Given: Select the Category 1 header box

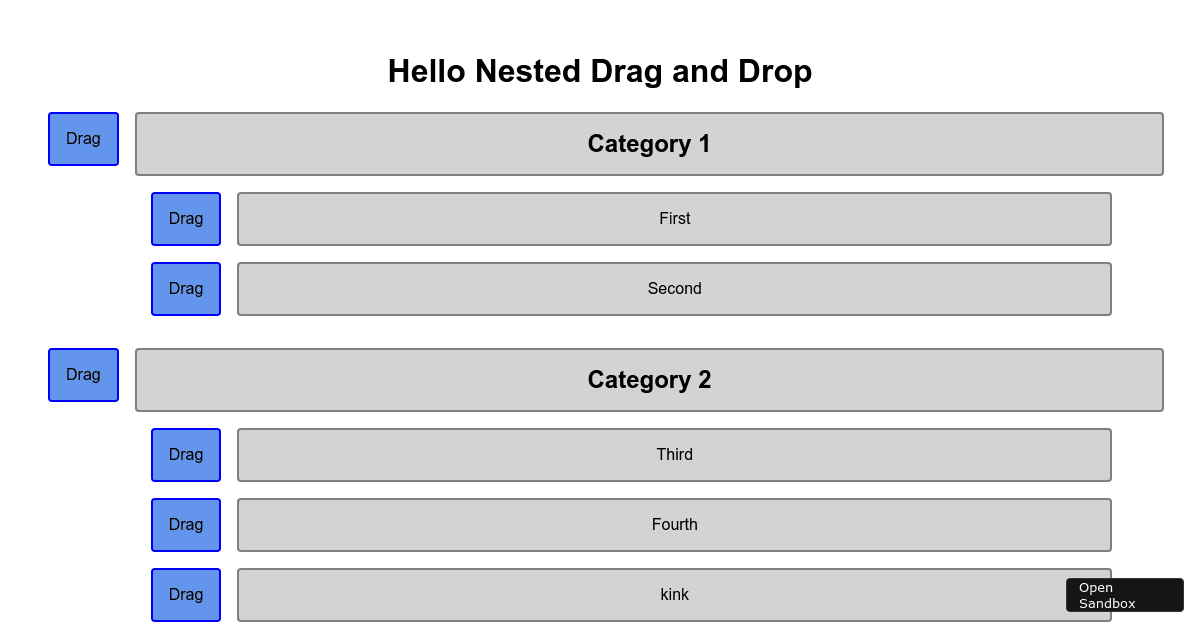Looking at the screenshot, I should [x=649, y=144].
